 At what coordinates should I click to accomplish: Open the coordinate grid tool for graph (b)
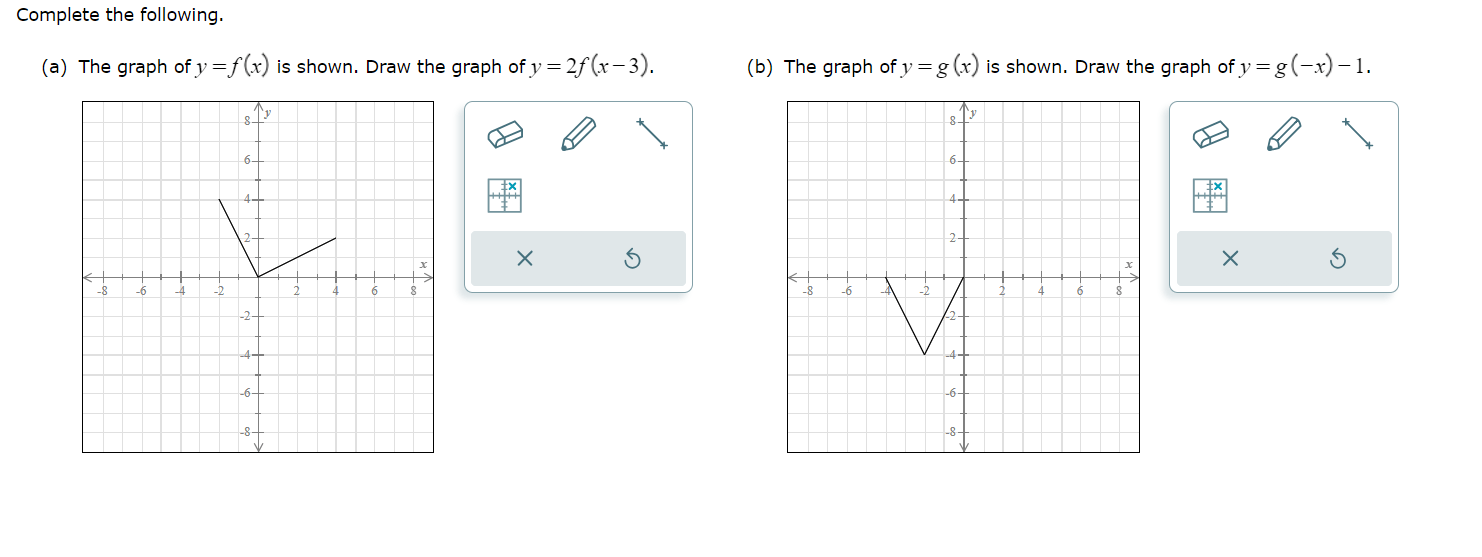coord(1210,195)
